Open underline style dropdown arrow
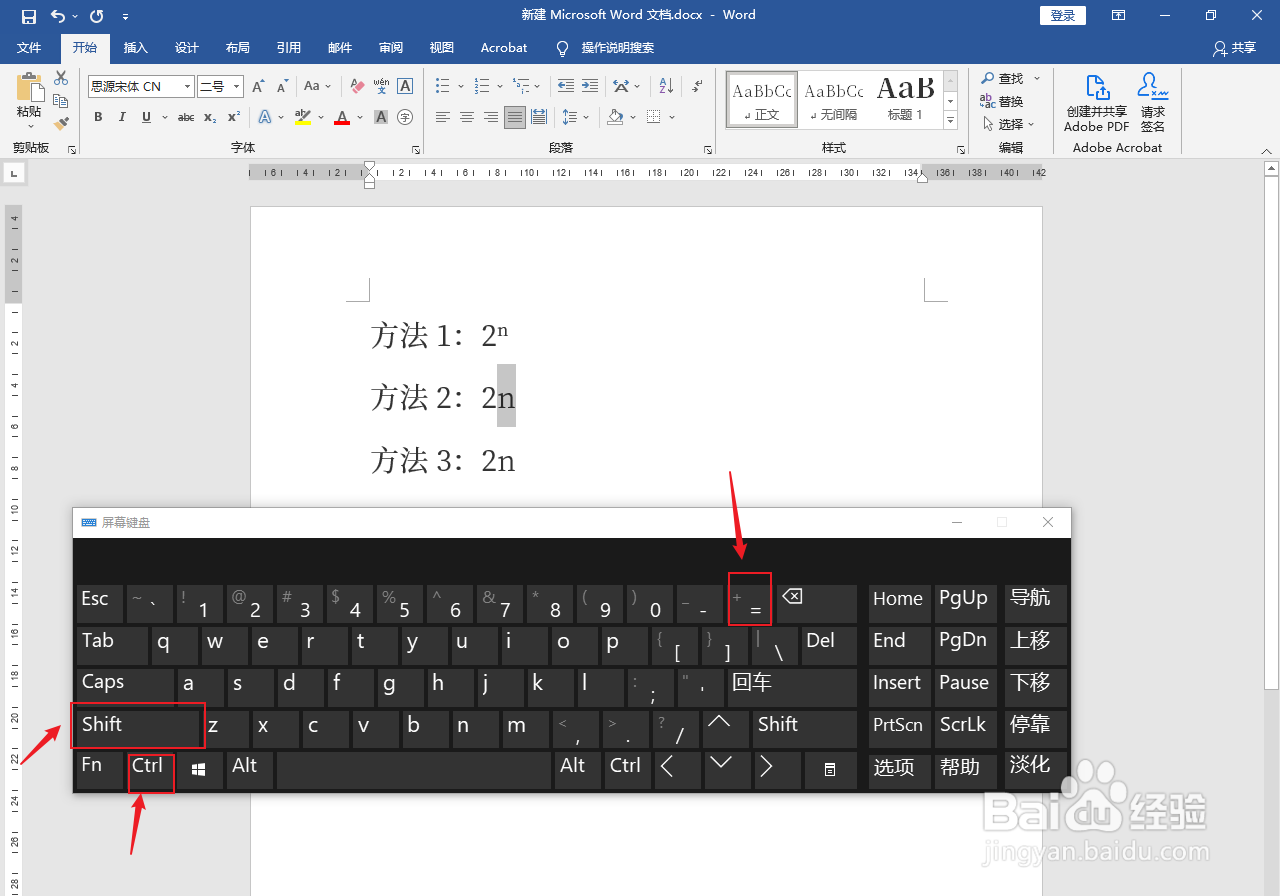Image resolution: width=1280 pixels, height=896 pixels. pos(164,117)
